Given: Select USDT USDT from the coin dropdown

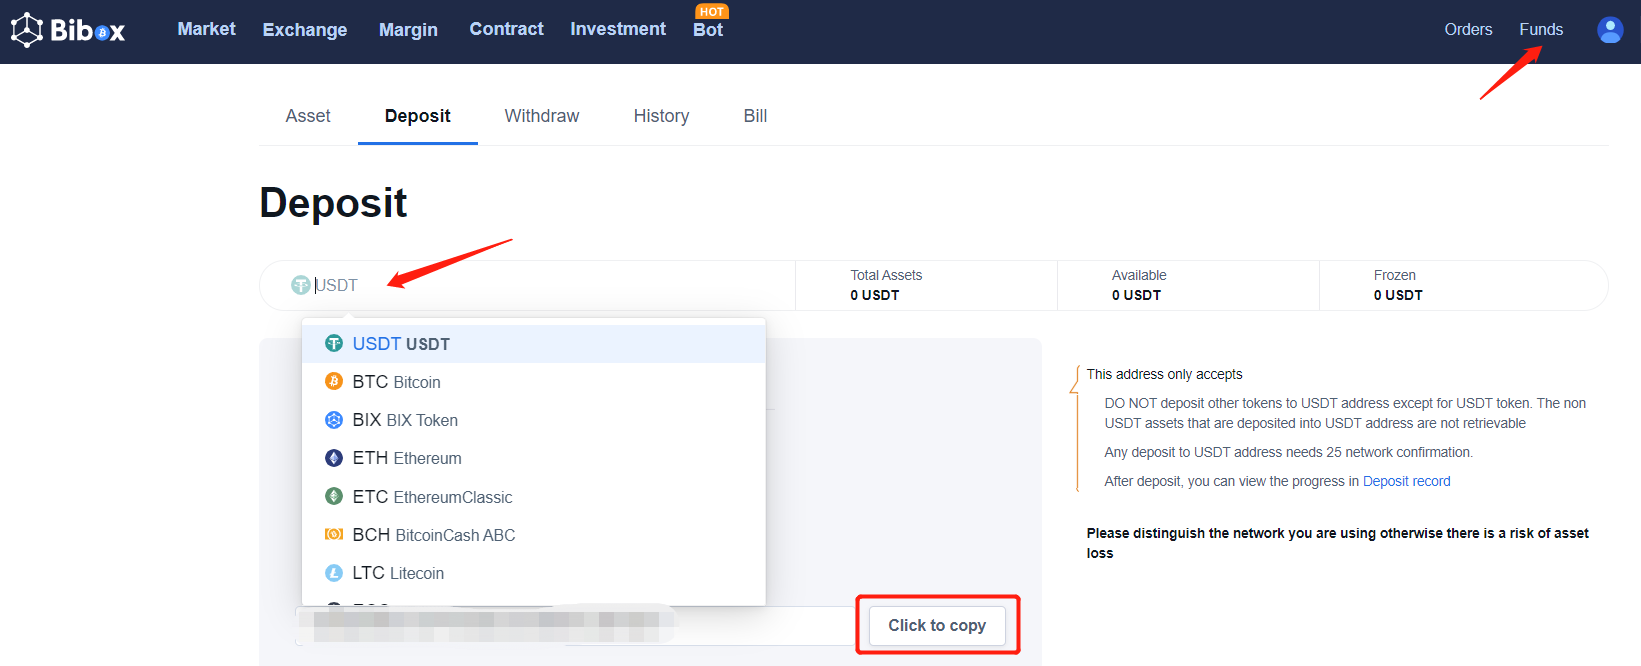Looking at the screenshot, I should [401, 344].
